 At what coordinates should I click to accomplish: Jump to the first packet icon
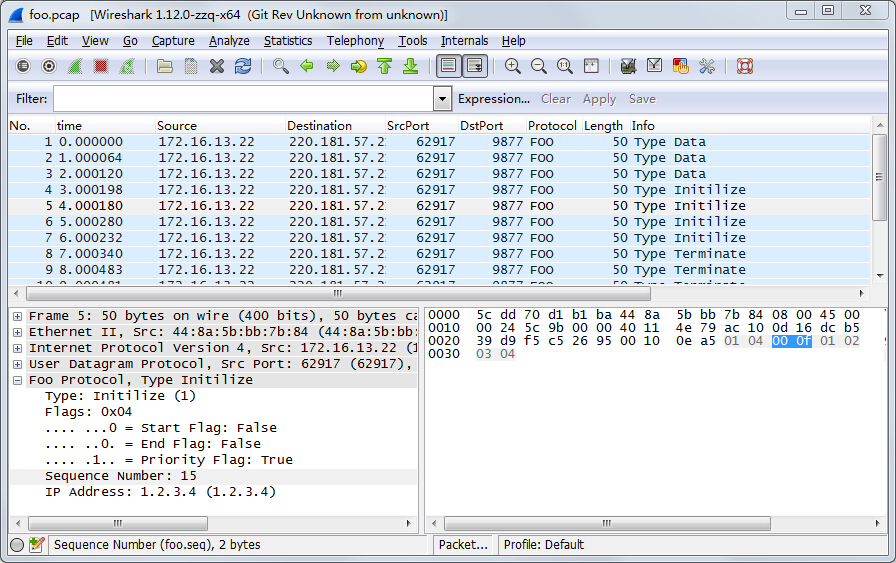[x=385, y=66]
